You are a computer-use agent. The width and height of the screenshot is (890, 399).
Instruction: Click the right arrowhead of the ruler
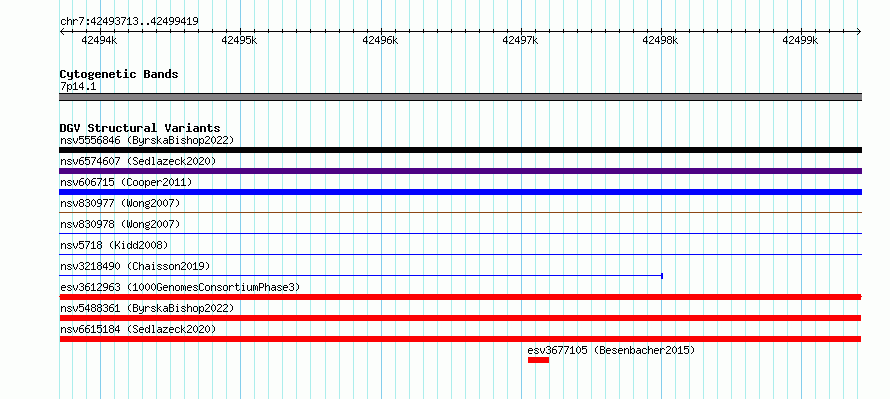[859, 32]
